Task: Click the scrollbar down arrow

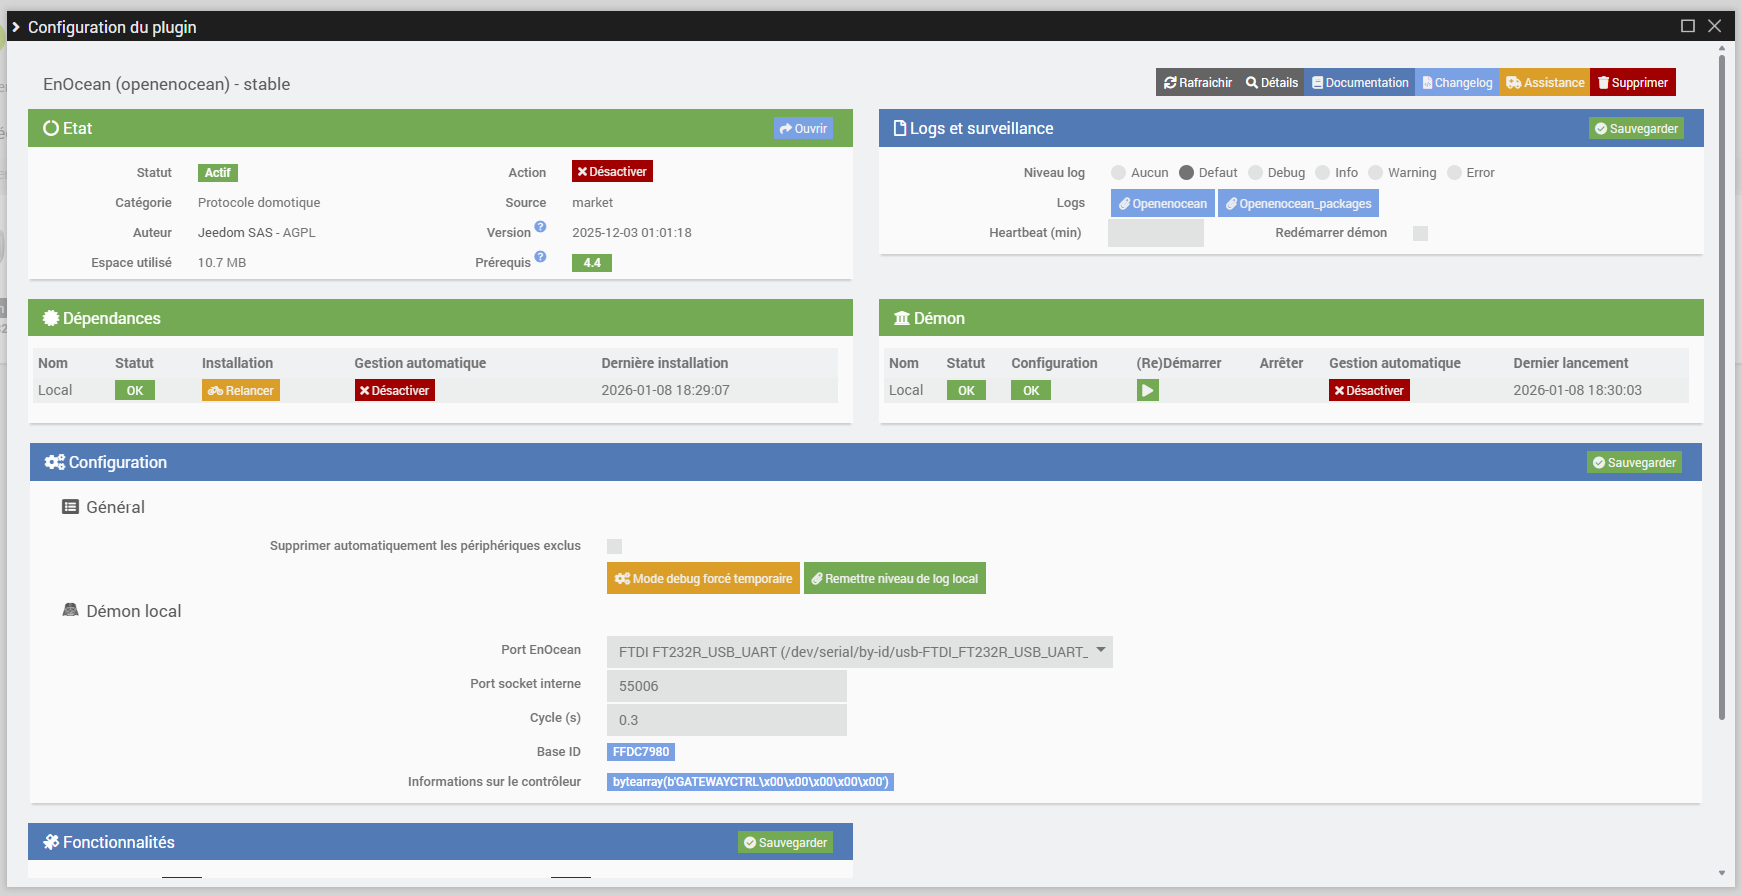Action: tap(1722, 873)
